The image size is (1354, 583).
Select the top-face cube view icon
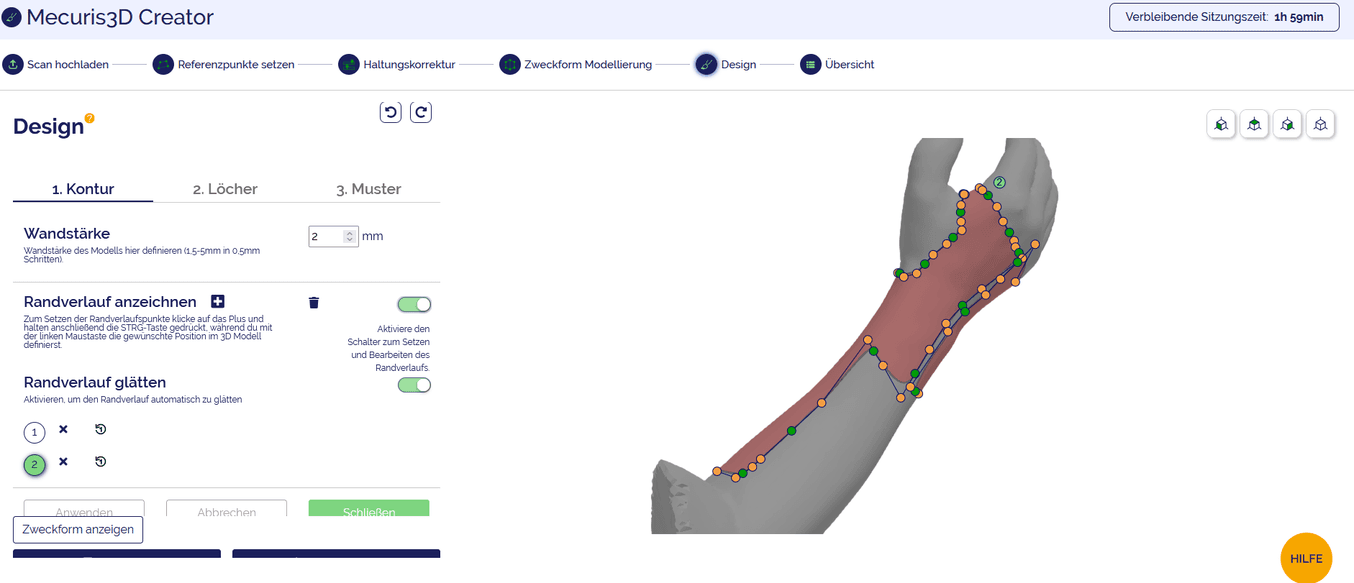[1254, 125]
